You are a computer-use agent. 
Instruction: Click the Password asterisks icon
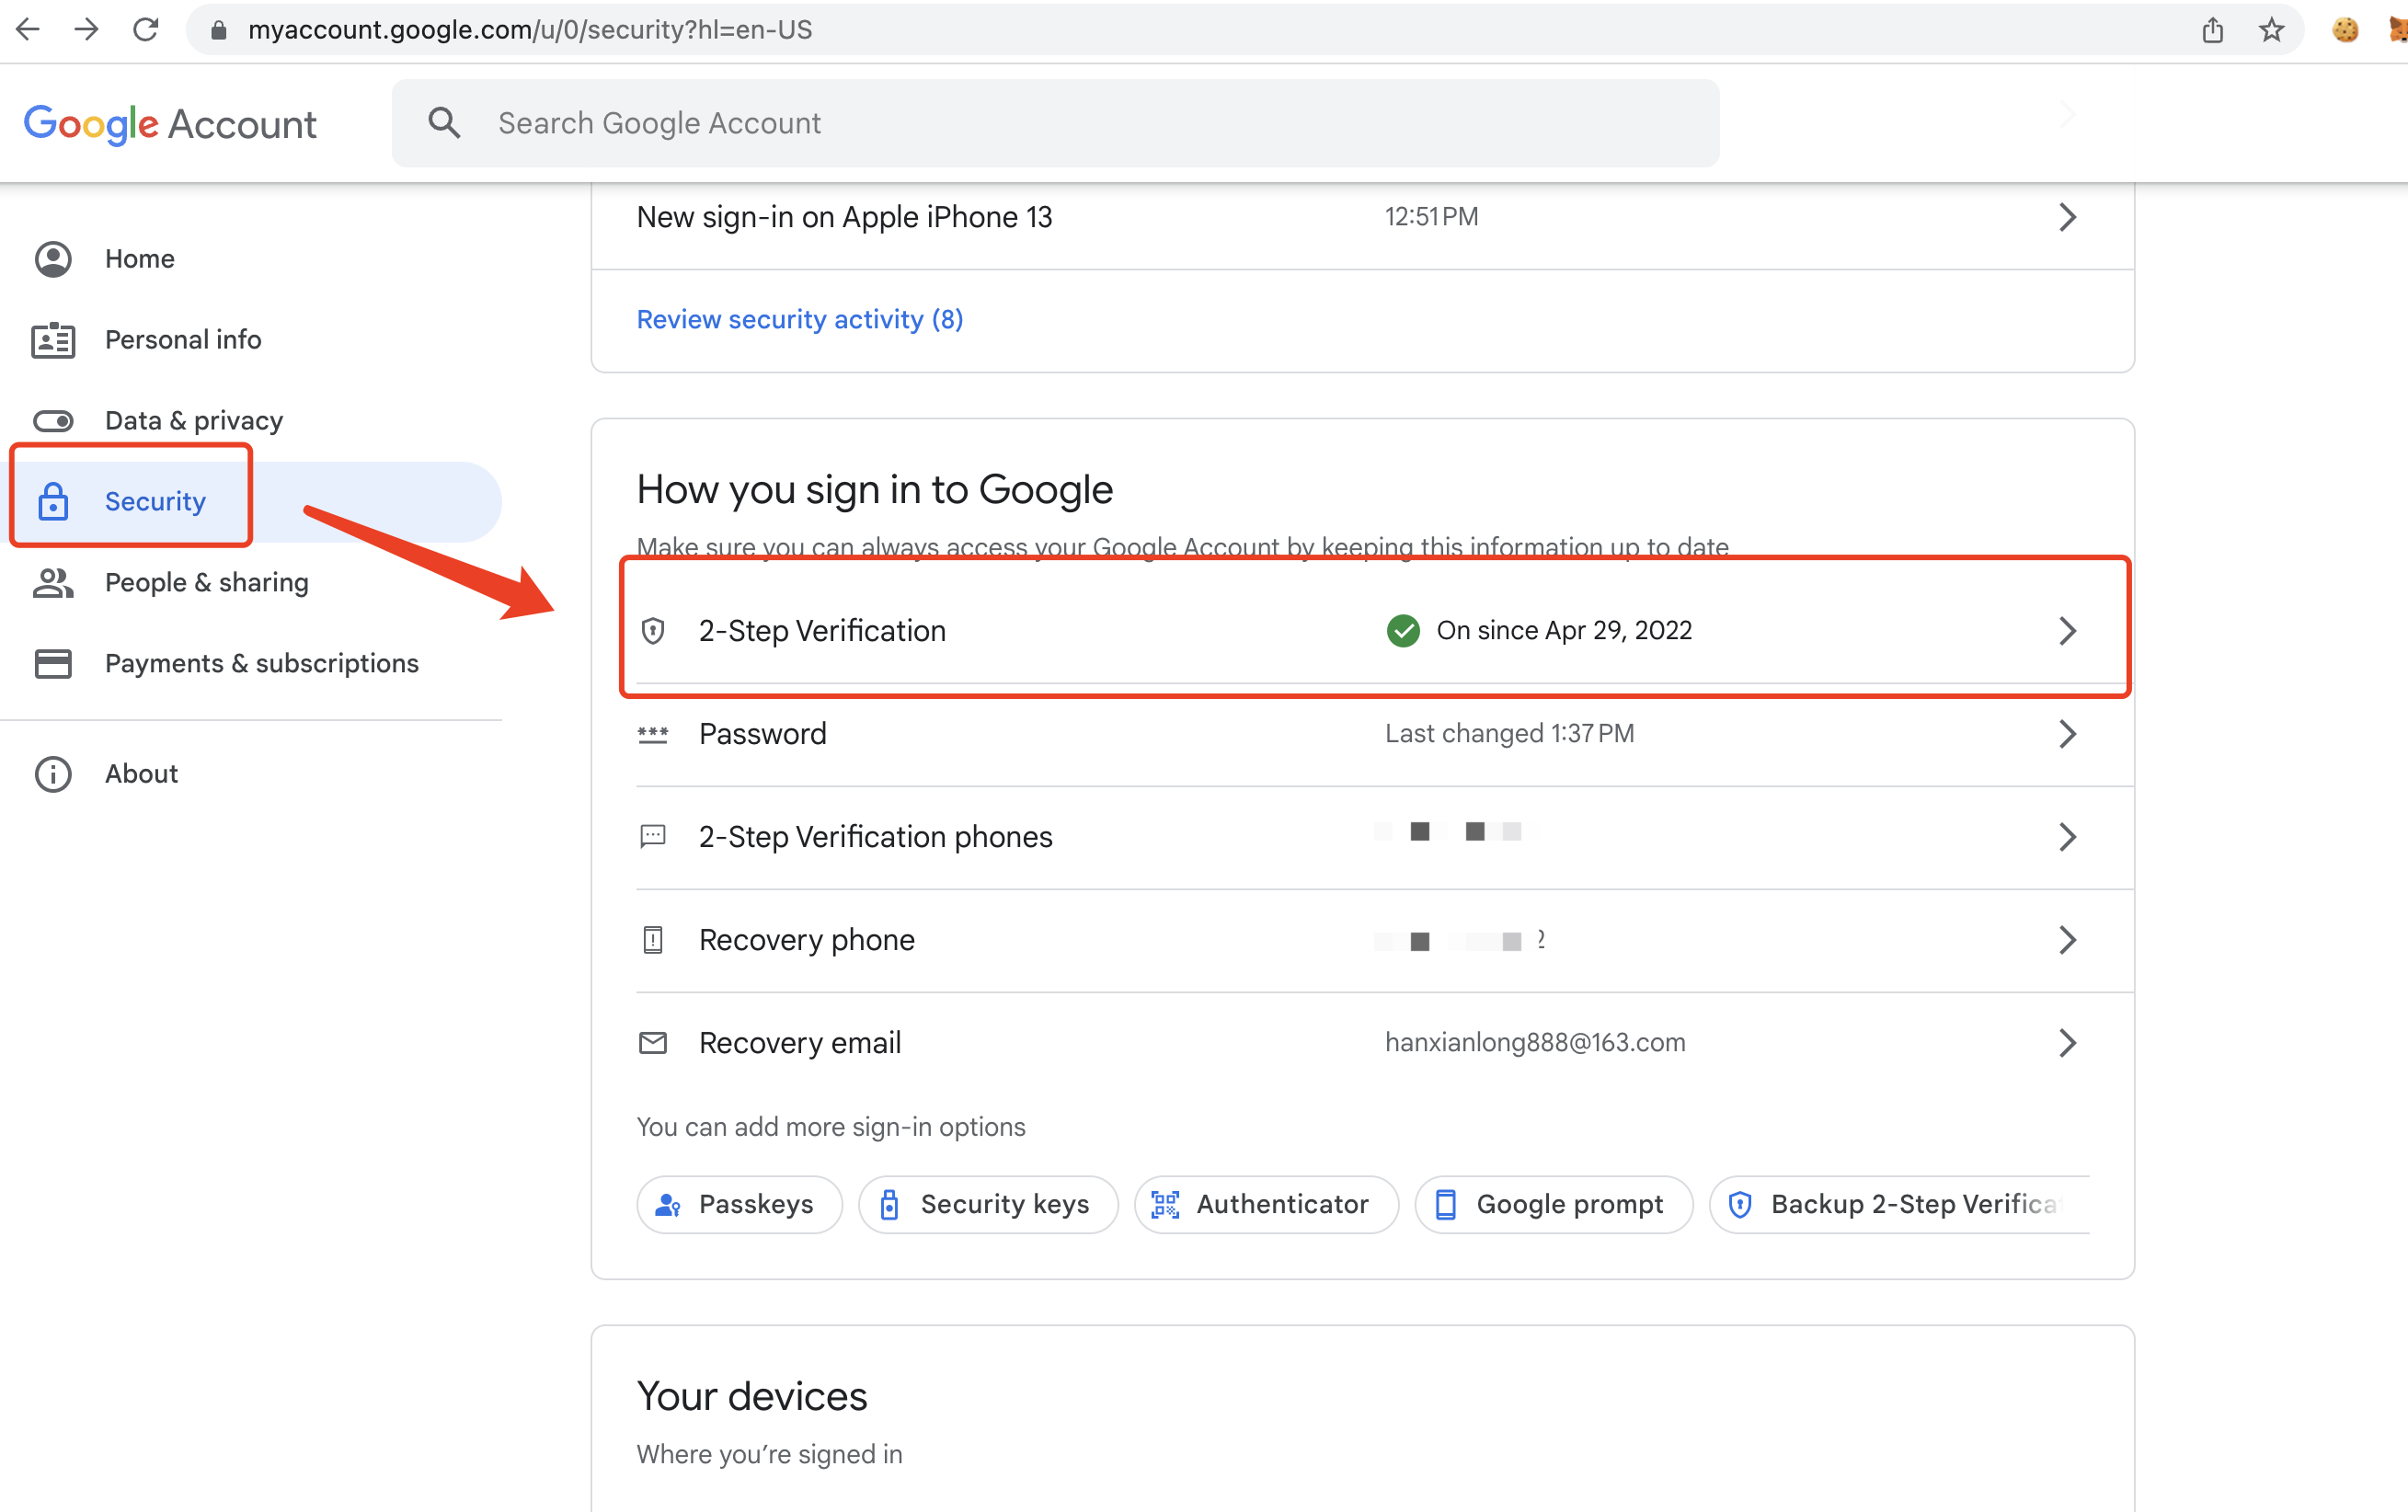tap(653, 735)
